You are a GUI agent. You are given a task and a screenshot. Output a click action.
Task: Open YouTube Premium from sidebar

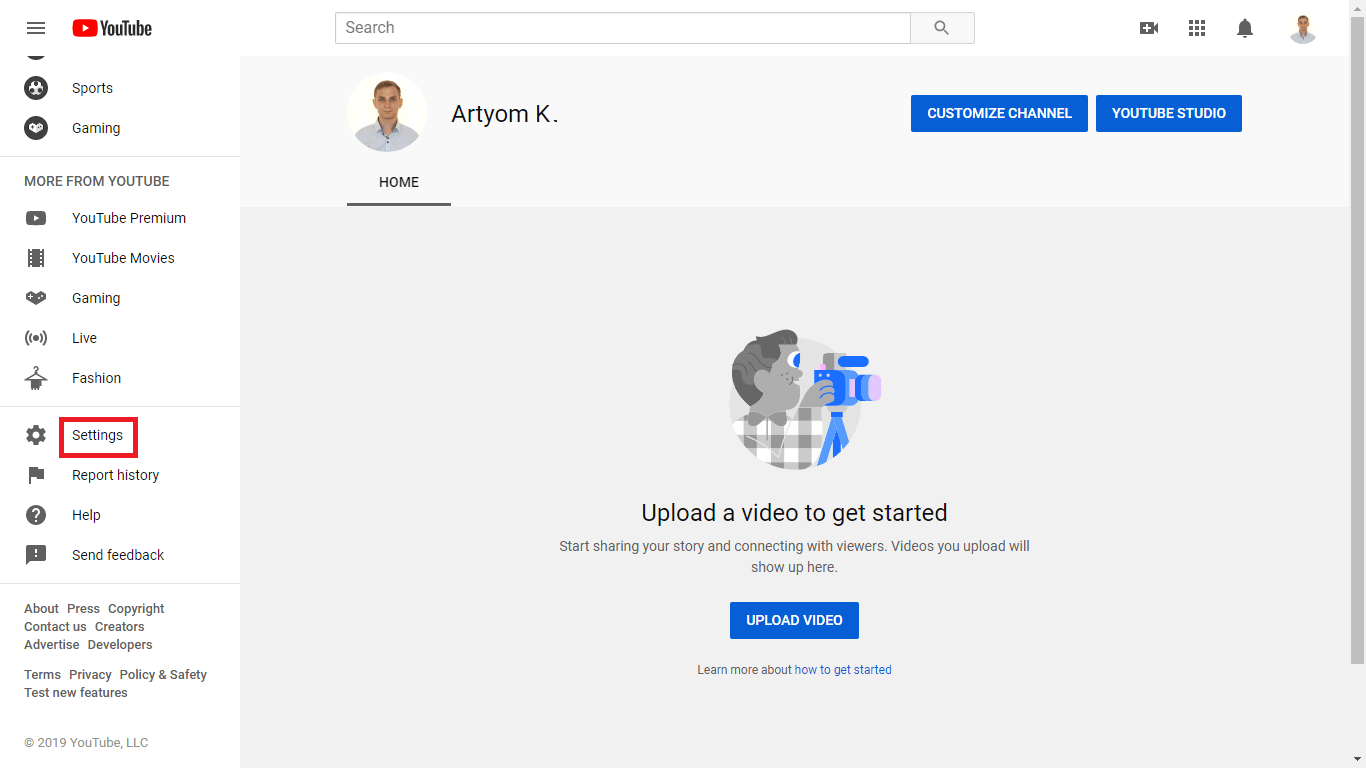coord(128,218)
